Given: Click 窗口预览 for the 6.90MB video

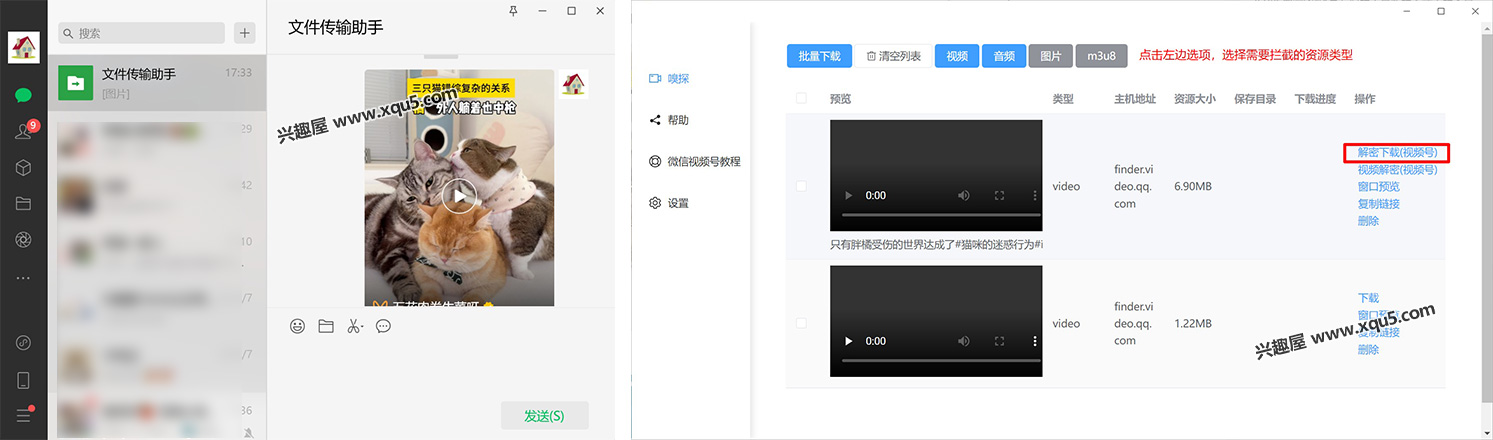Looking at the screenshot, I should click(1378, 187).
